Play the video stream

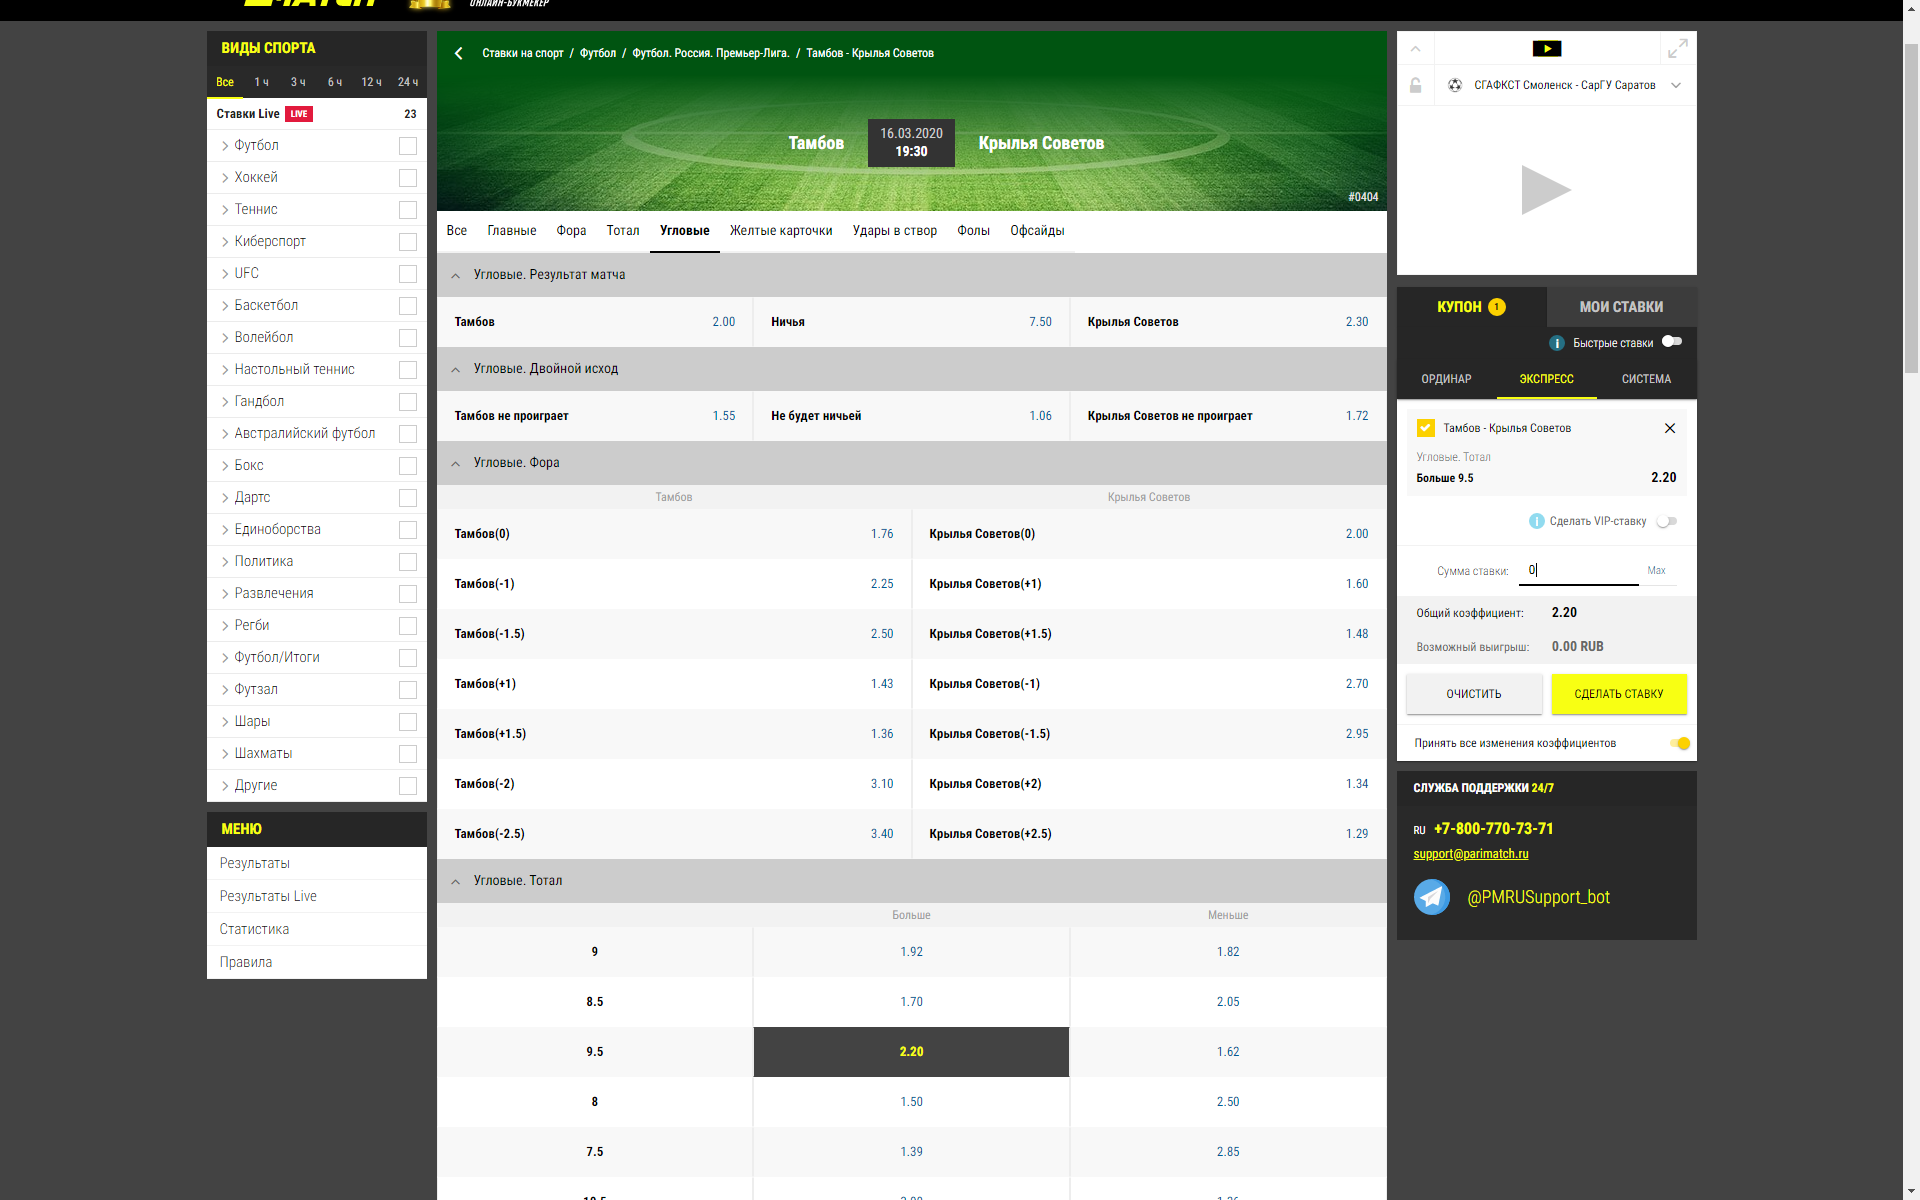click(1546, 190)
